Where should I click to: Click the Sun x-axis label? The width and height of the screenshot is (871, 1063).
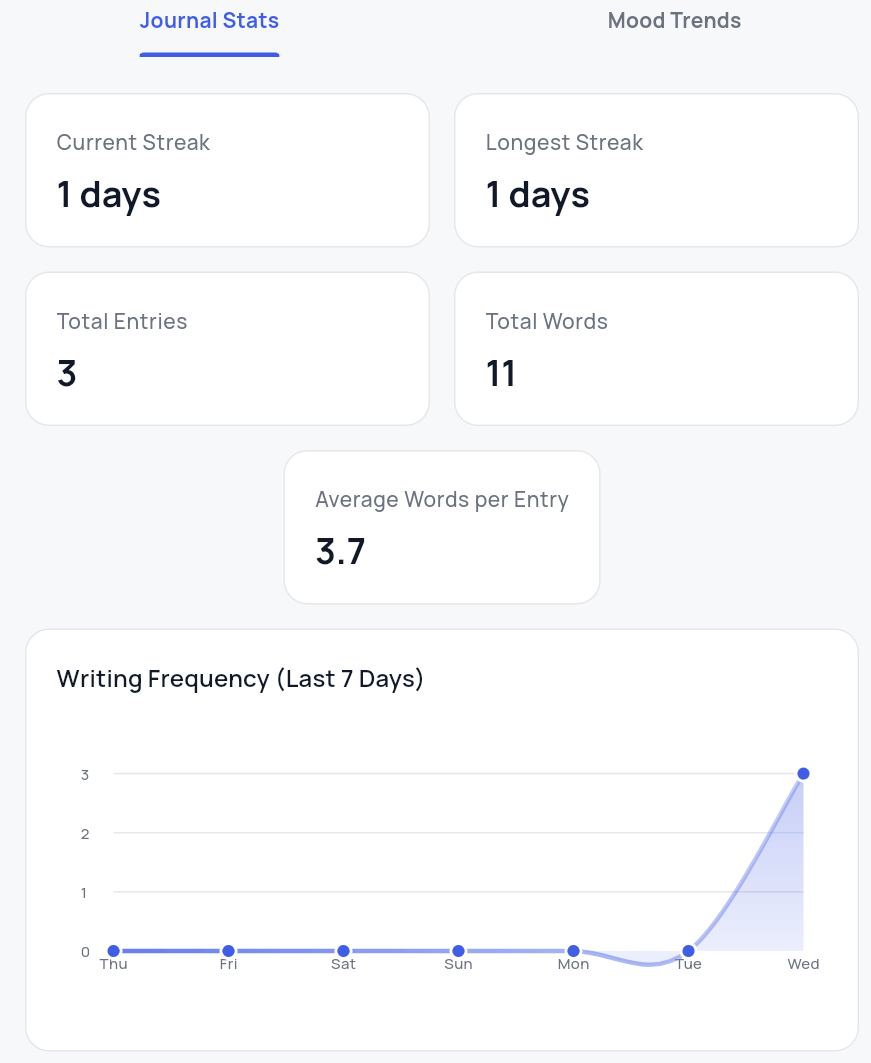click(458, 965)
